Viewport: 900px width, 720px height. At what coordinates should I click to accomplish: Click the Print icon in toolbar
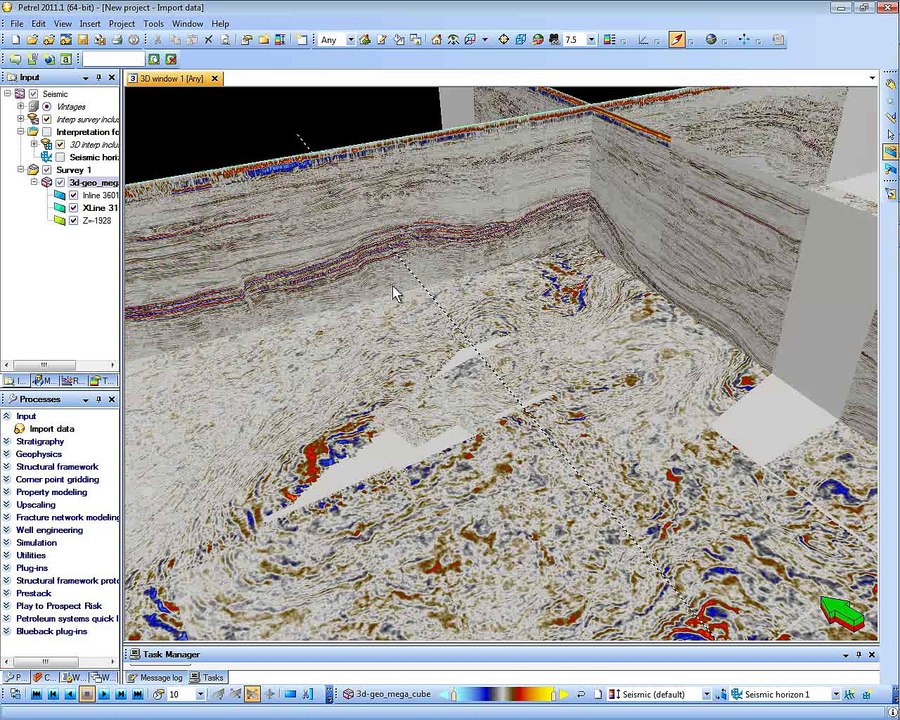(x=117, y=40)
